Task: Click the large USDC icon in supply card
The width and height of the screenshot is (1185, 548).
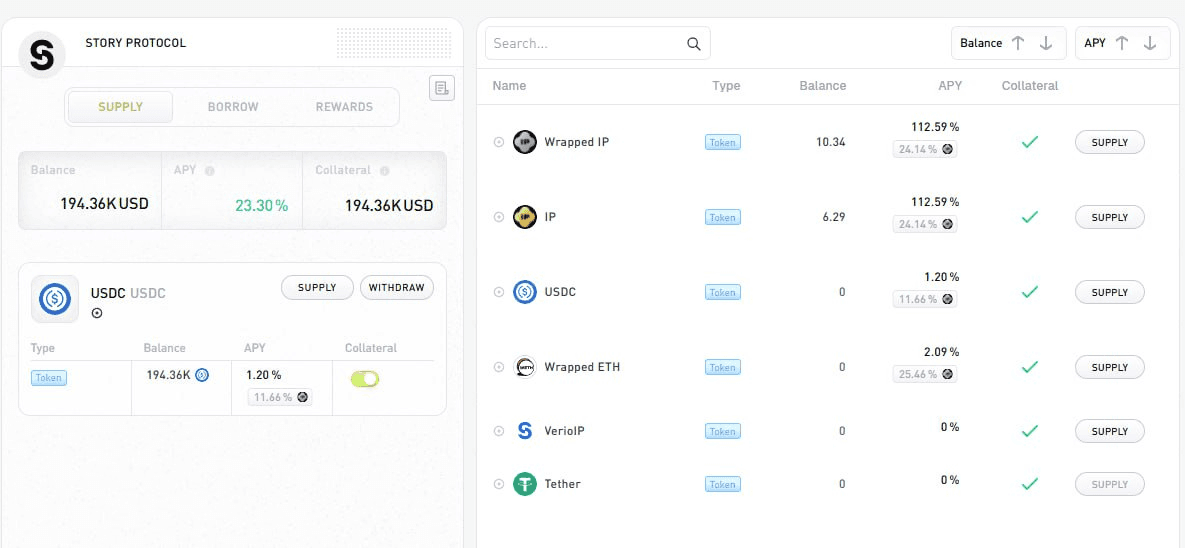Action: pyautogui.click(x=55, y=299)
